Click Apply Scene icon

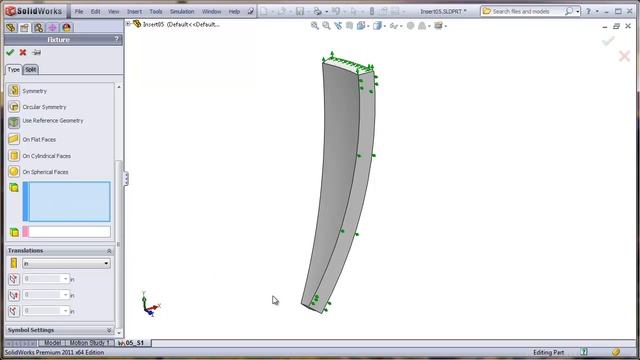(x=422, y=26)
